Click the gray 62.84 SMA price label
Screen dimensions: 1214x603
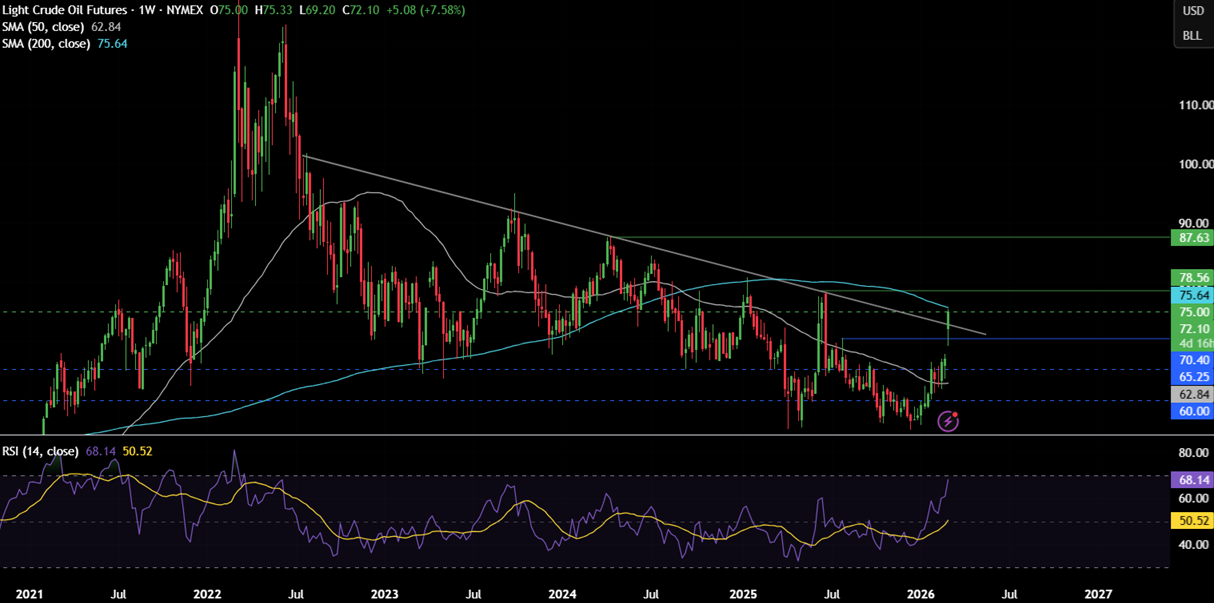click(x=1194, y=395)
